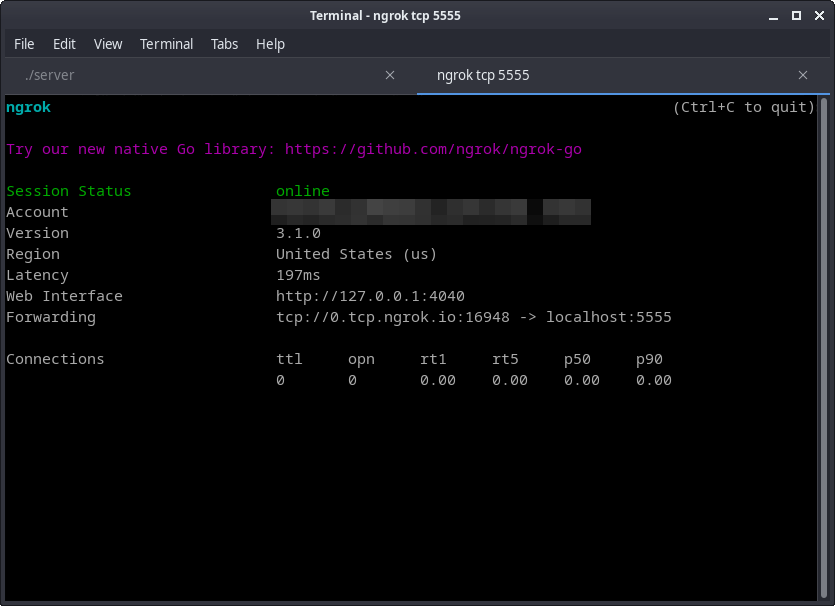835x606 pixels.
Task: Open the Edit menu
Action: [x=64, y=44]
